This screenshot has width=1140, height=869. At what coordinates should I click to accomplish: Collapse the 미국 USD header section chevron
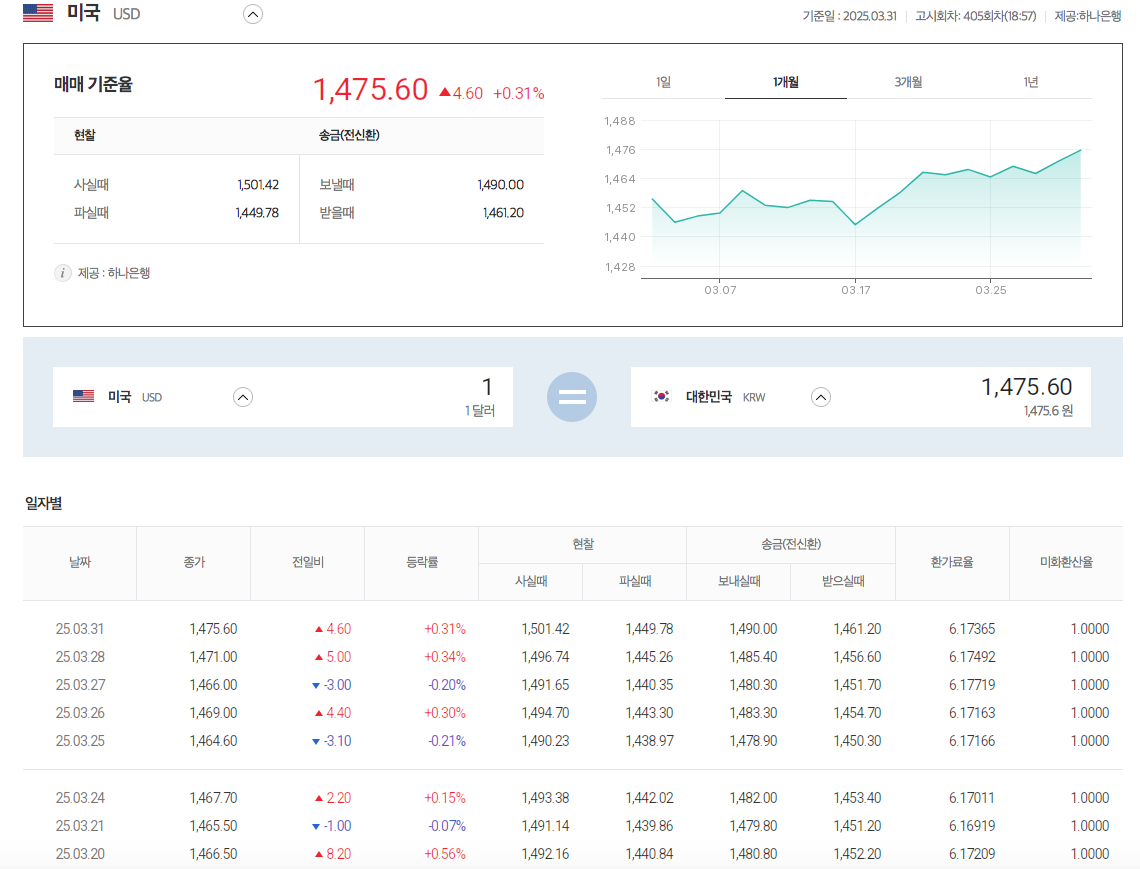(253, 14)
